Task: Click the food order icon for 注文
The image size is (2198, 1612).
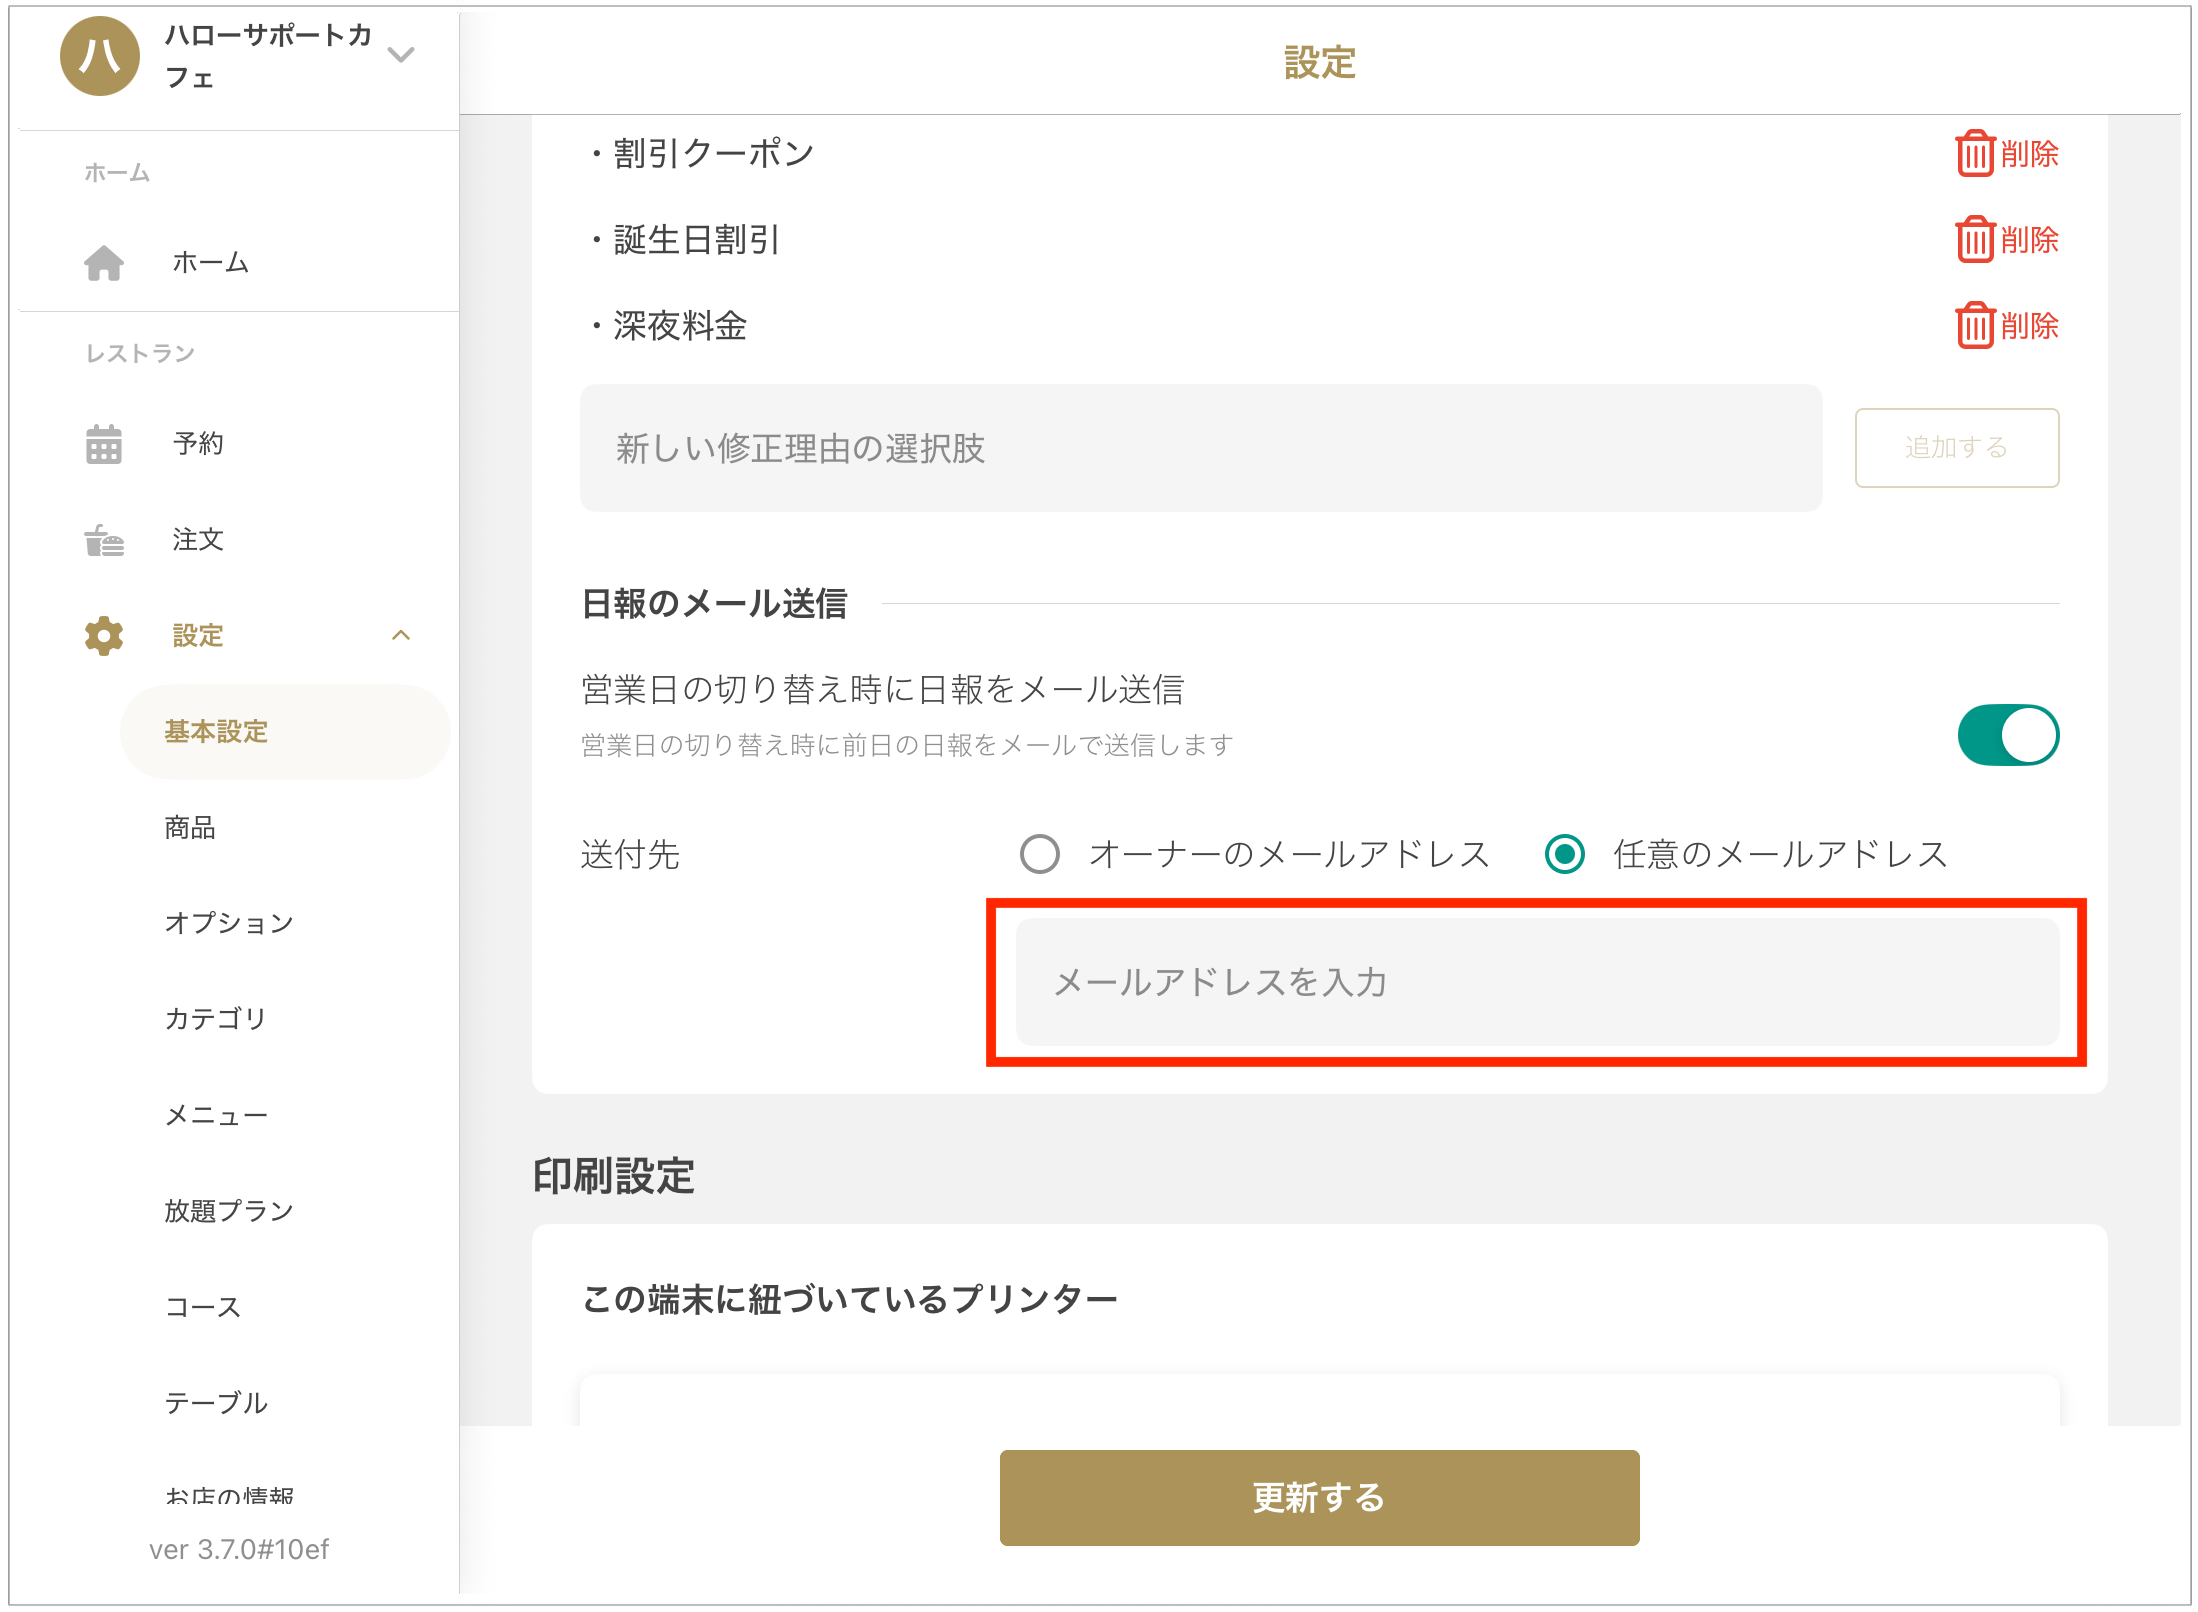Action: 104,540
